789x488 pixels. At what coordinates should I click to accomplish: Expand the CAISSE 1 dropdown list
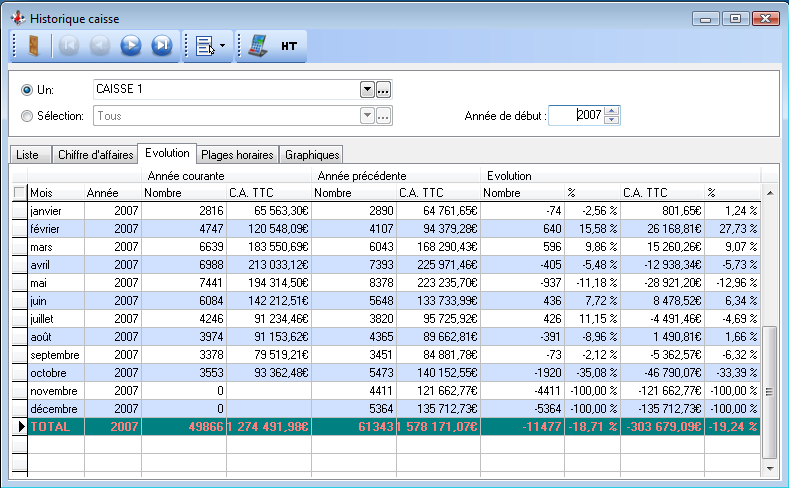point(367,90)
